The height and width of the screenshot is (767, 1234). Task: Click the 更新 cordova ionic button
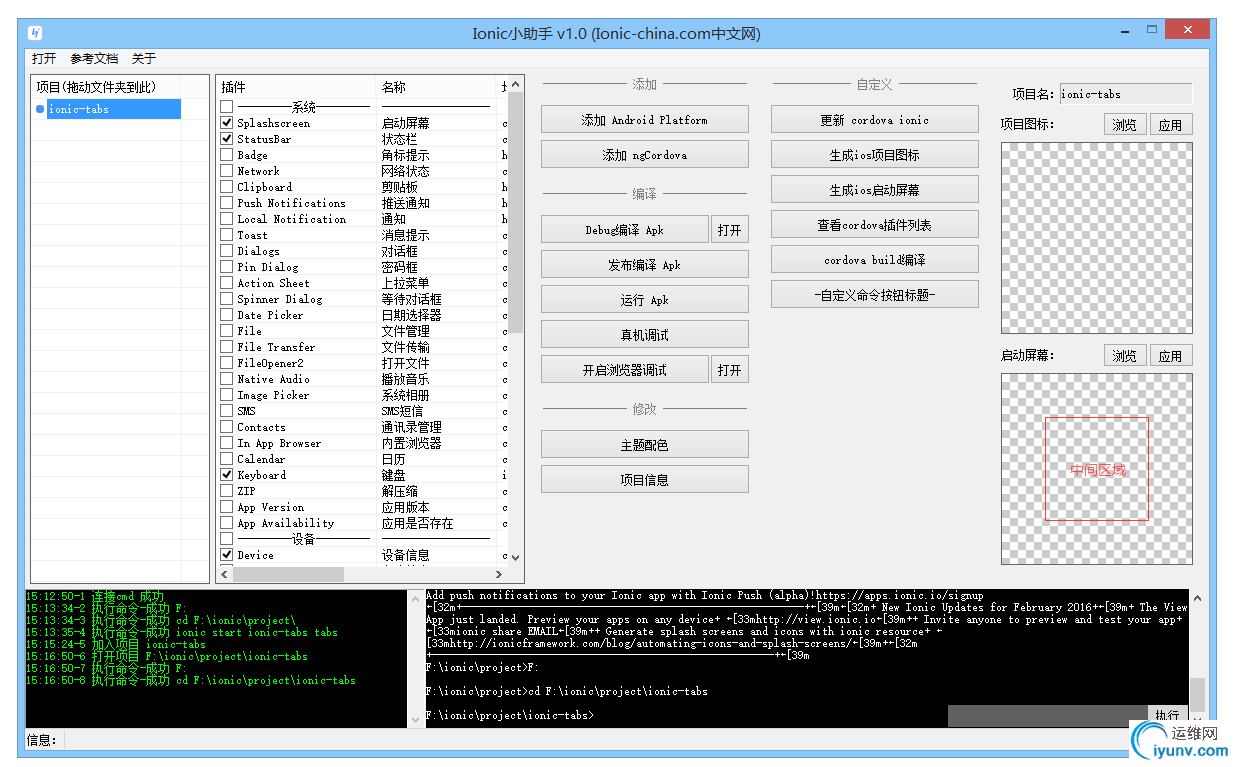[x=874, y=118]
